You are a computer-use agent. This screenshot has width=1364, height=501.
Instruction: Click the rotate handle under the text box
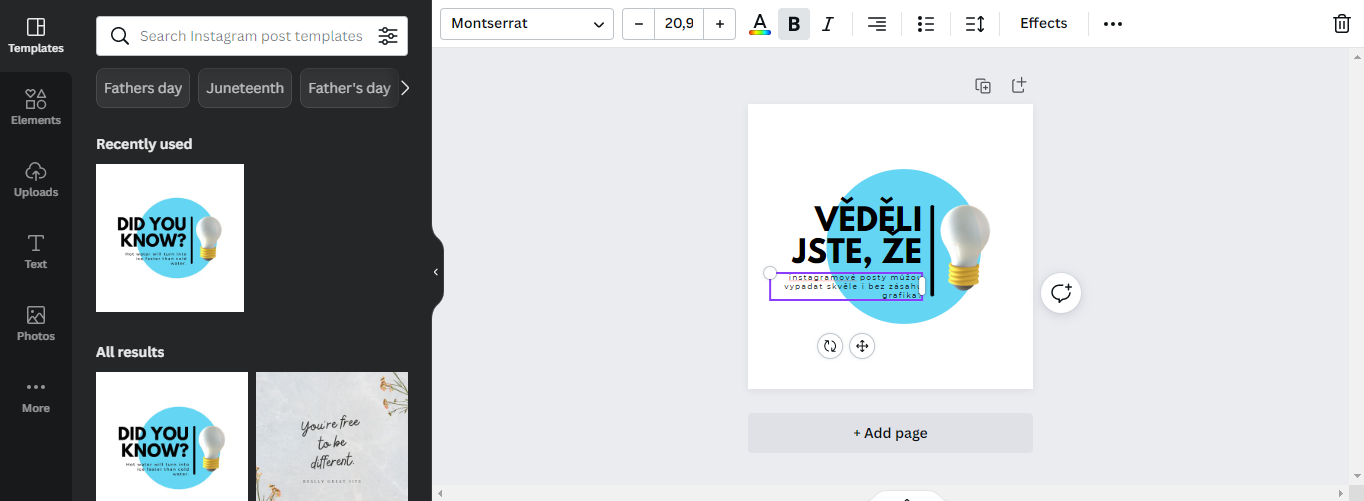(829, 346)
